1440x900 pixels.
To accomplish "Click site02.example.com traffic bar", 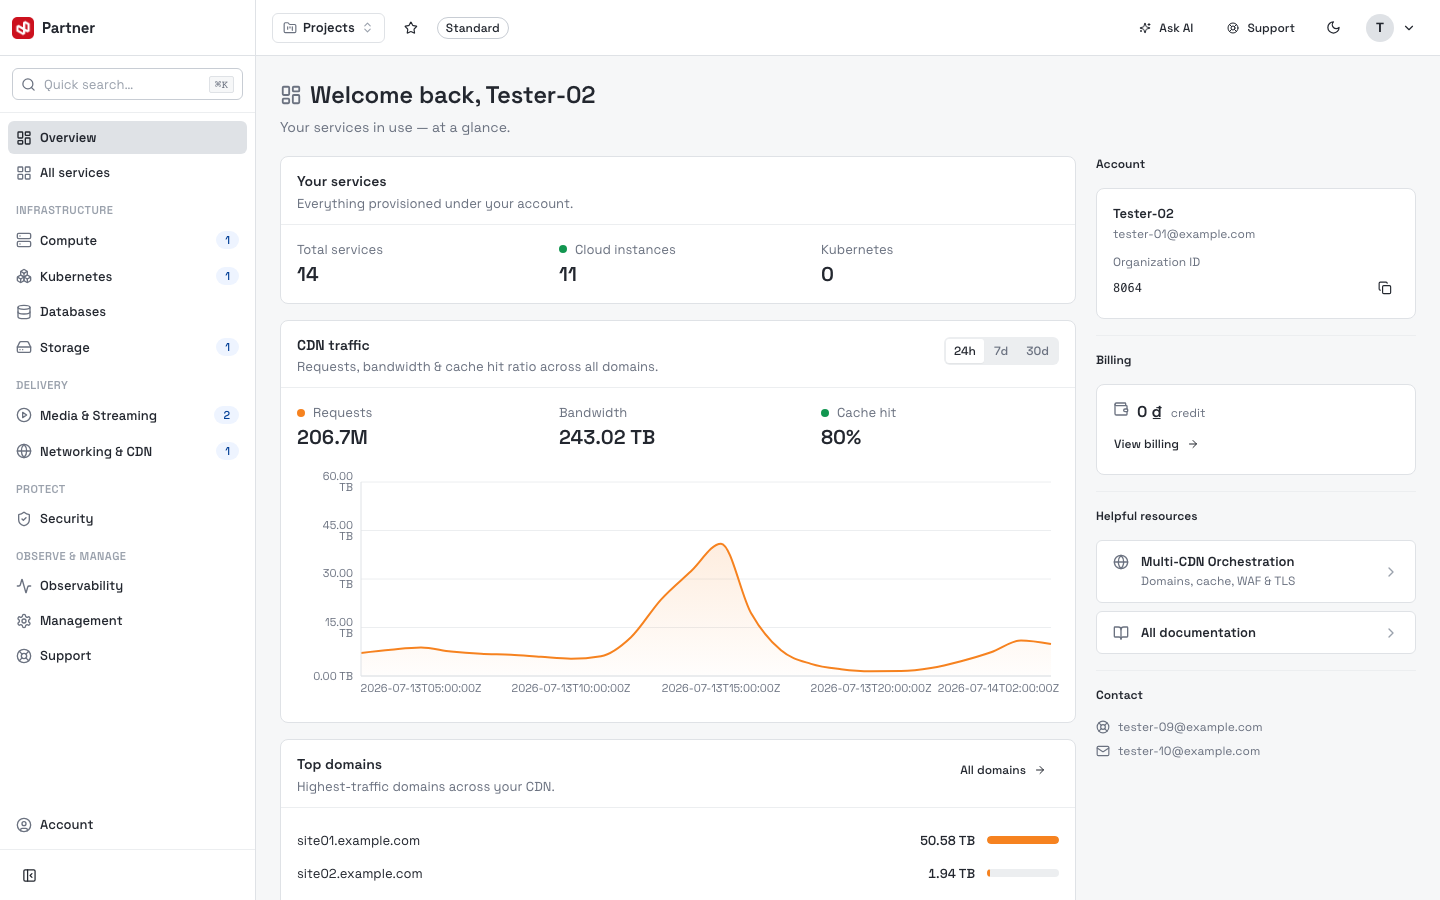I will point(1023,873).
